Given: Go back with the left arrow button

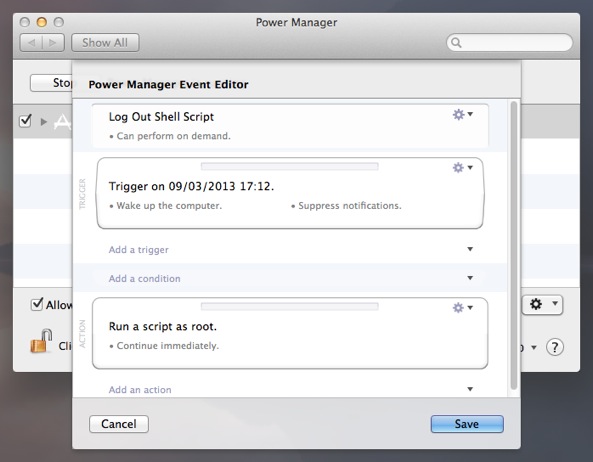Looking at the screenshot, I should coord(31,43).
